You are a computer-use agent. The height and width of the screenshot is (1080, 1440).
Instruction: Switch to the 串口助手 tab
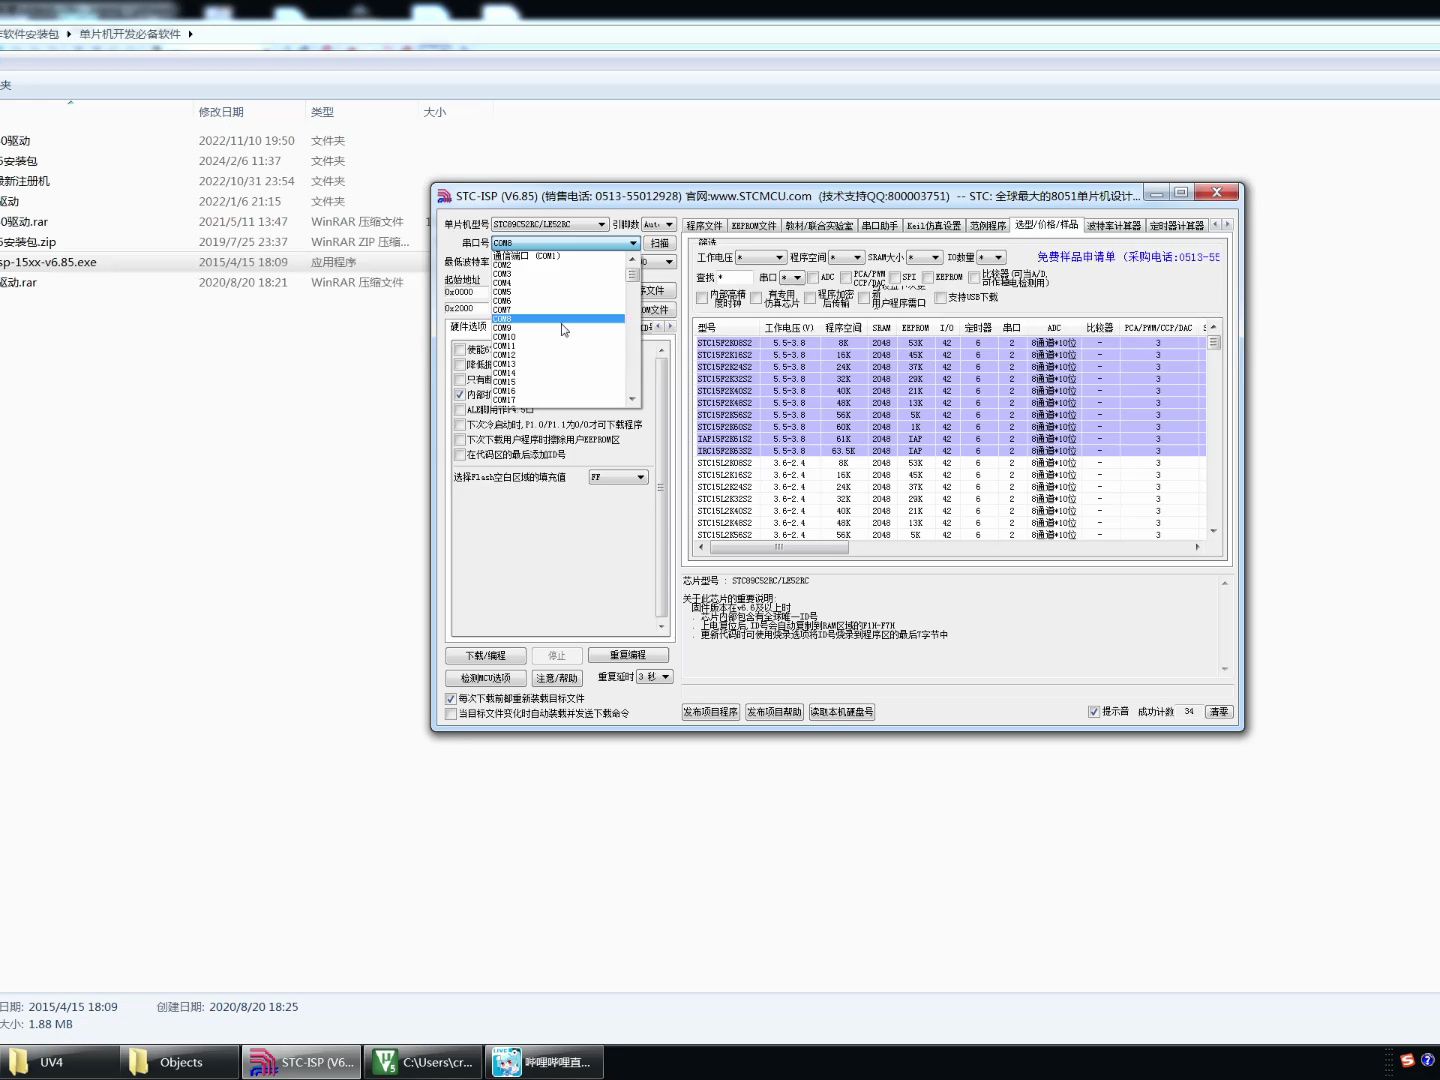pos(880,226)
